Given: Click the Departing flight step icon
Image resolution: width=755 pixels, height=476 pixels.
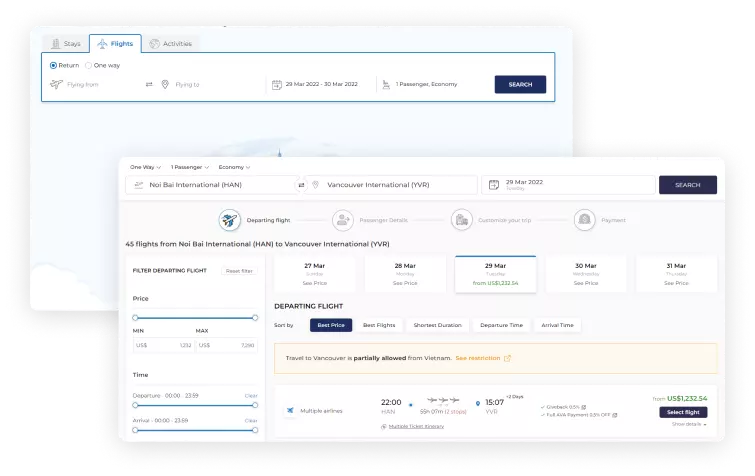Looking at the screenshot, I should pyautogui.click(x=230, y=220).
